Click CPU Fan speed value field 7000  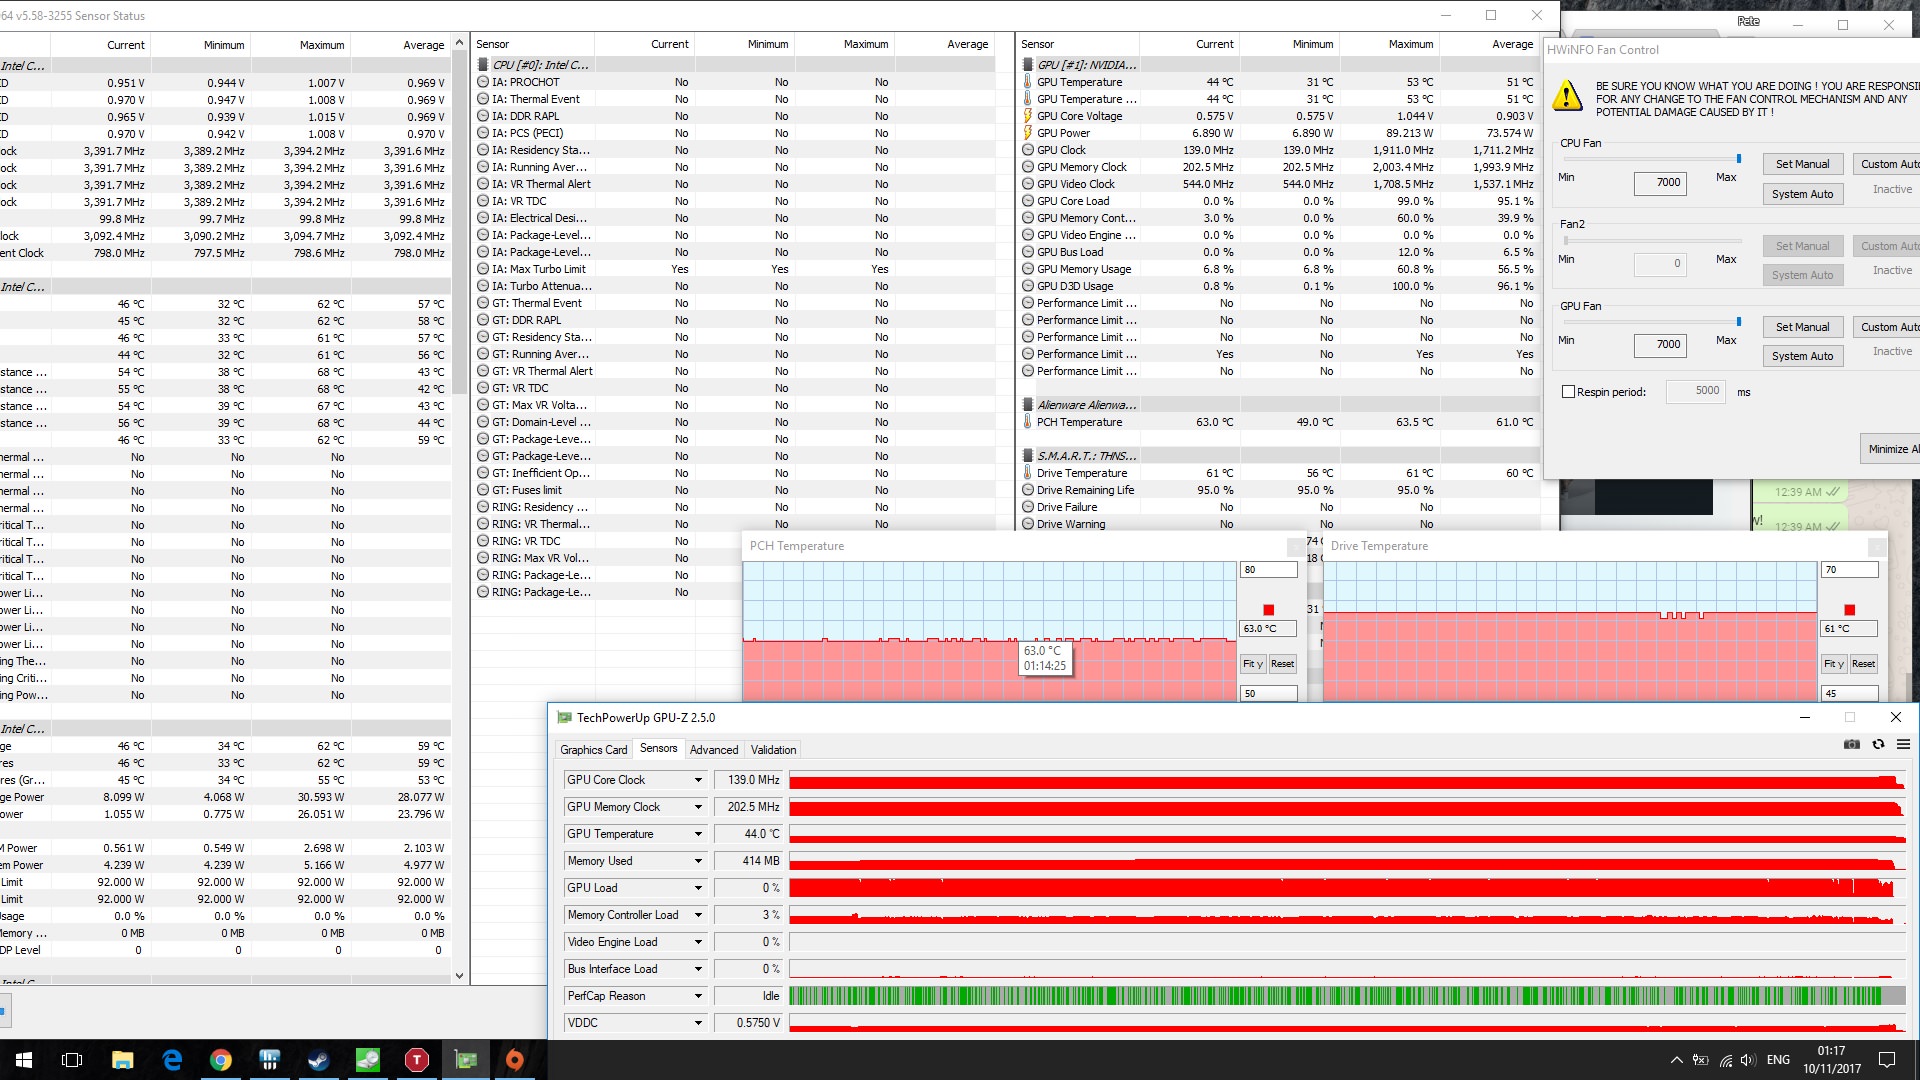(1660, 183)
